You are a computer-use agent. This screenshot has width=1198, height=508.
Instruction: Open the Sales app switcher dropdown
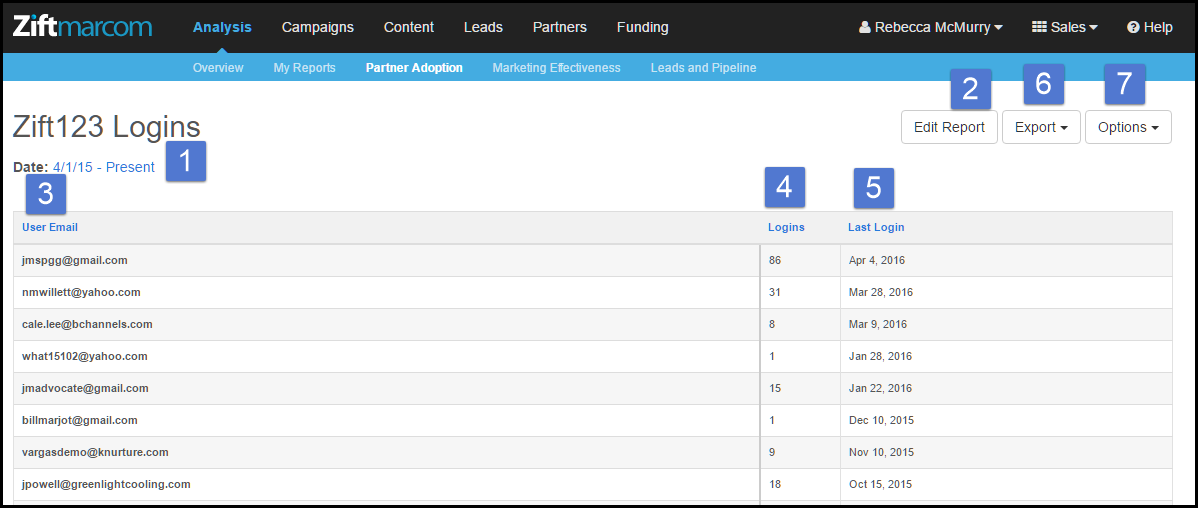1065,28
